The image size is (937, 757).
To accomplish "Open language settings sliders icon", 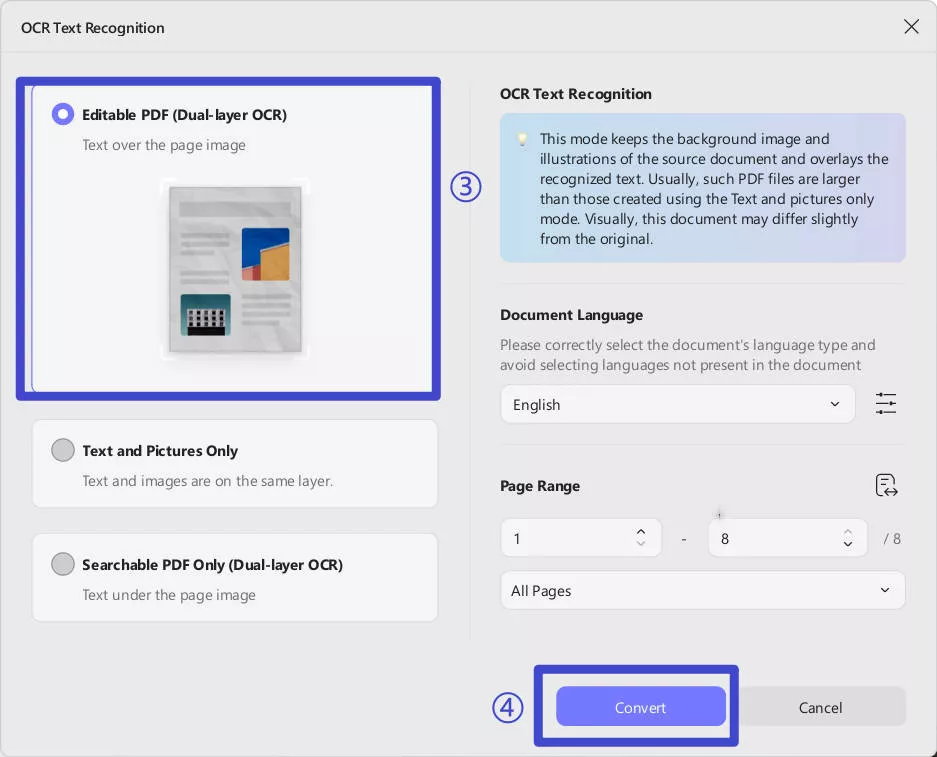I will coord(886,404).
